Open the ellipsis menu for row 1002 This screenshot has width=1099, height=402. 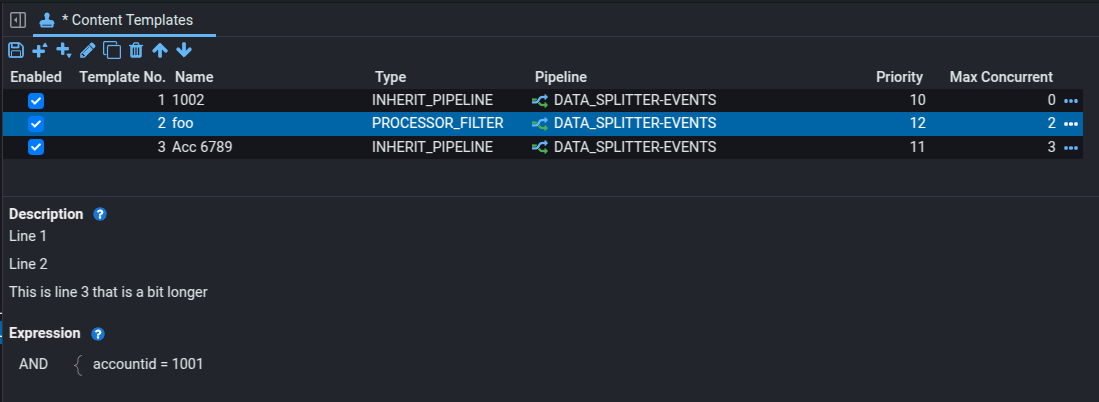point(1071,101)
